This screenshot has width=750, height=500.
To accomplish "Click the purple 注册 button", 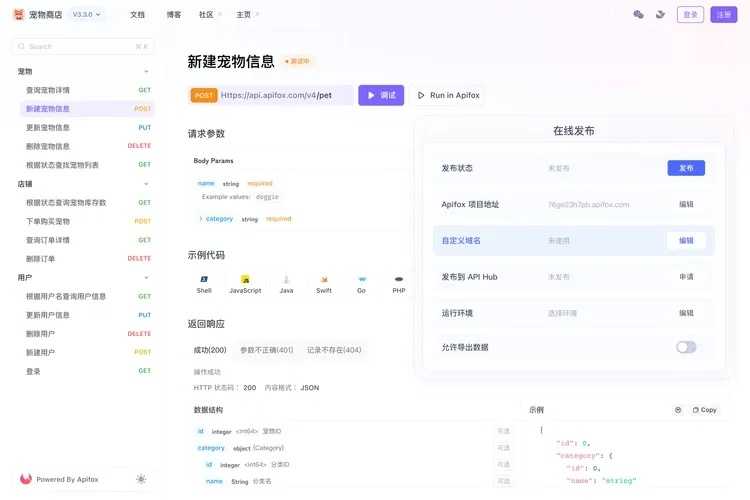I will click(x=724, y=14).
